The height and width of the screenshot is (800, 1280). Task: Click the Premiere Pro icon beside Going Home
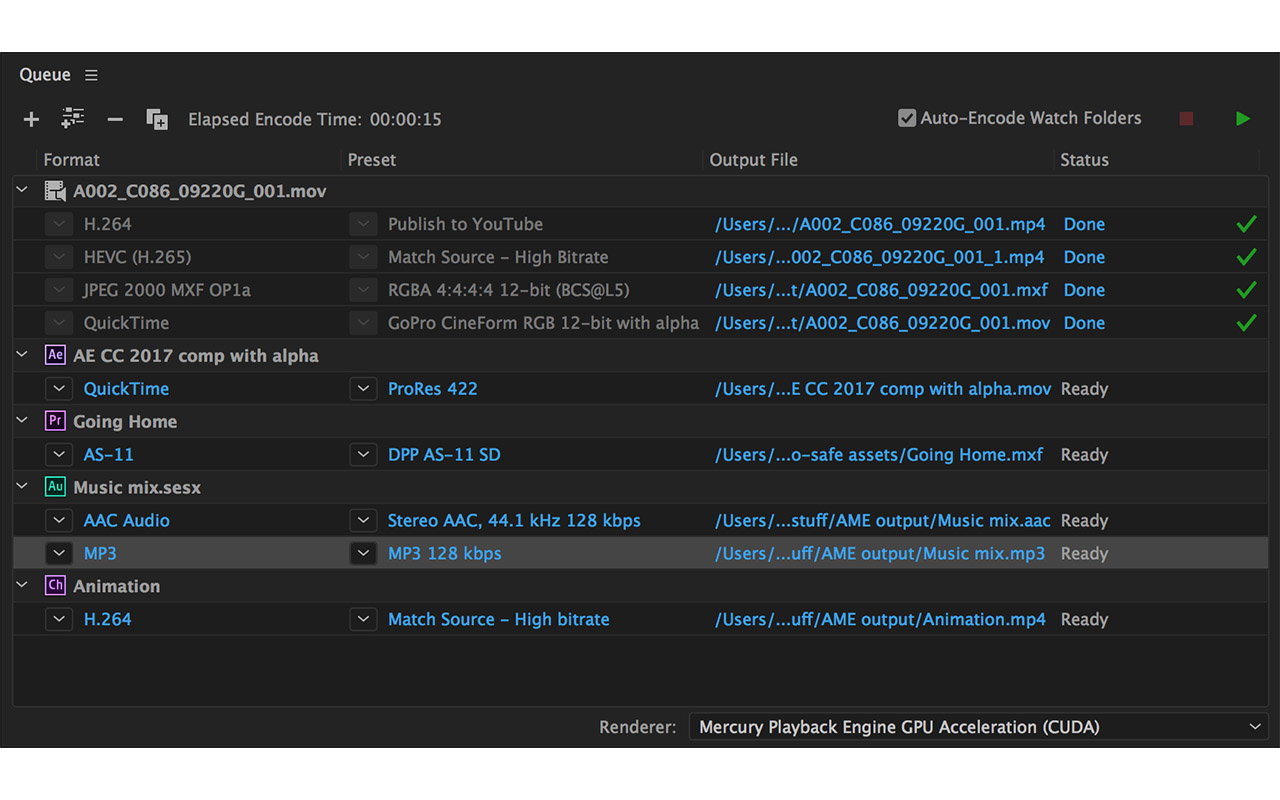point(55,421)
